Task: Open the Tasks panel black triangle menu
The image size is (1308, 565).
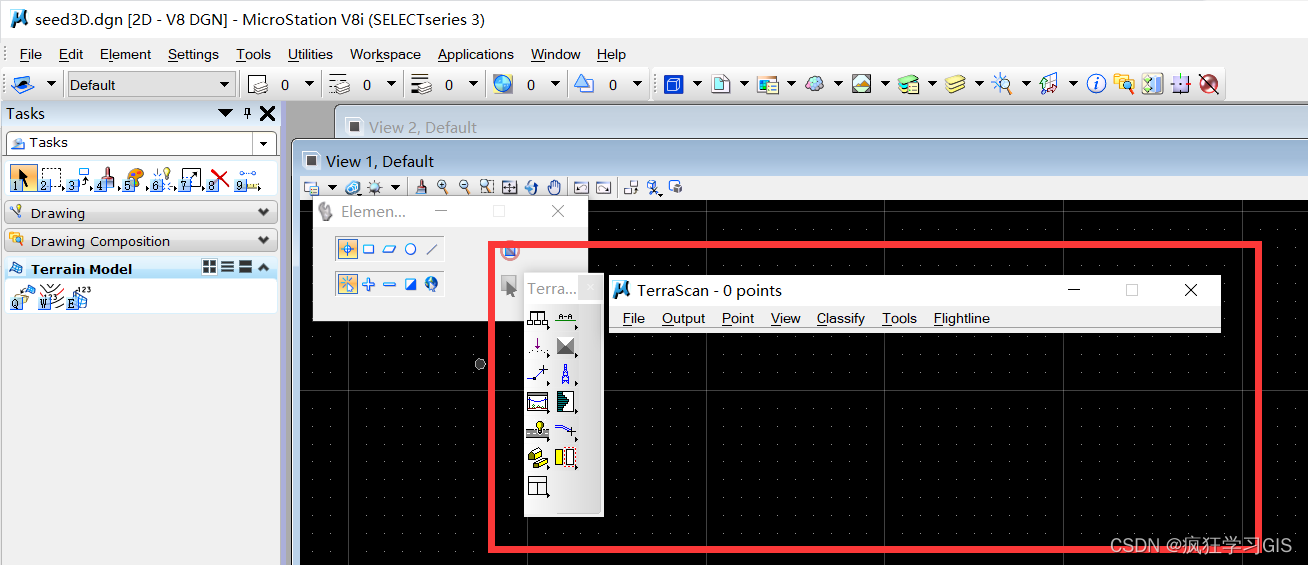Action: [x=226, y=113]
